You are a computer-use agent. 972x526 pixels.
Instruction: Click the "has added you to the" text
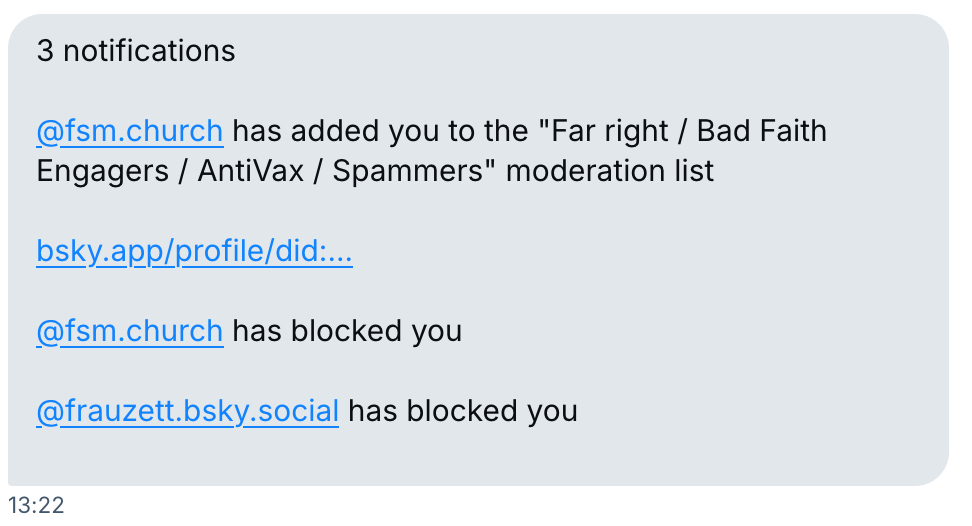click(388, 131)
